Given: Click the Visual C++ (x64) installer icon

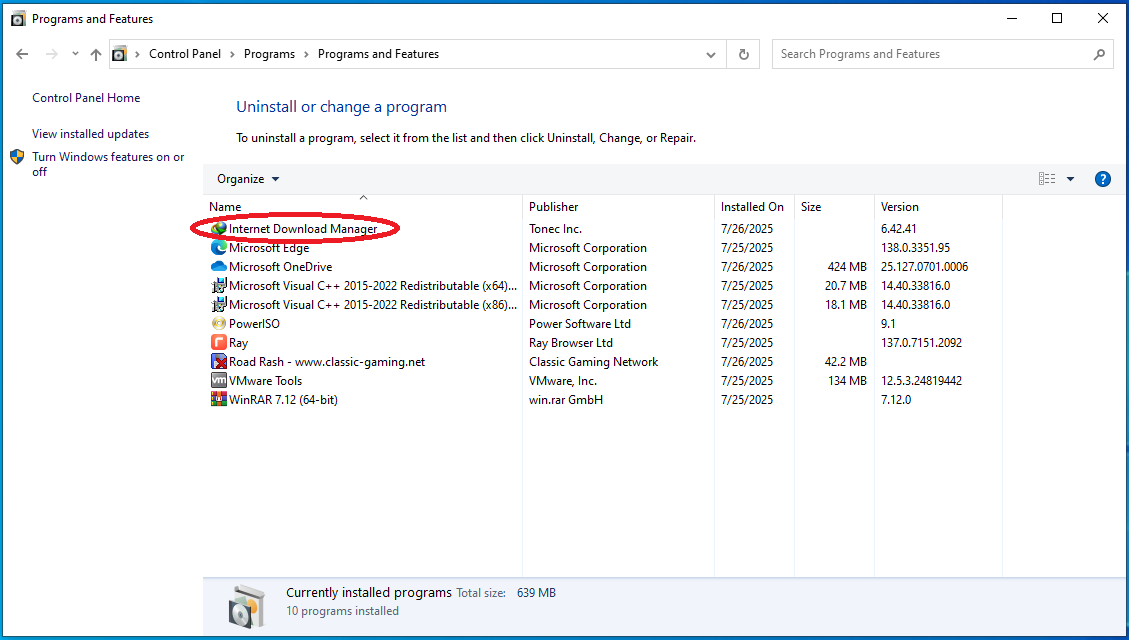Looking at the screenshot, I should [219, 286].
